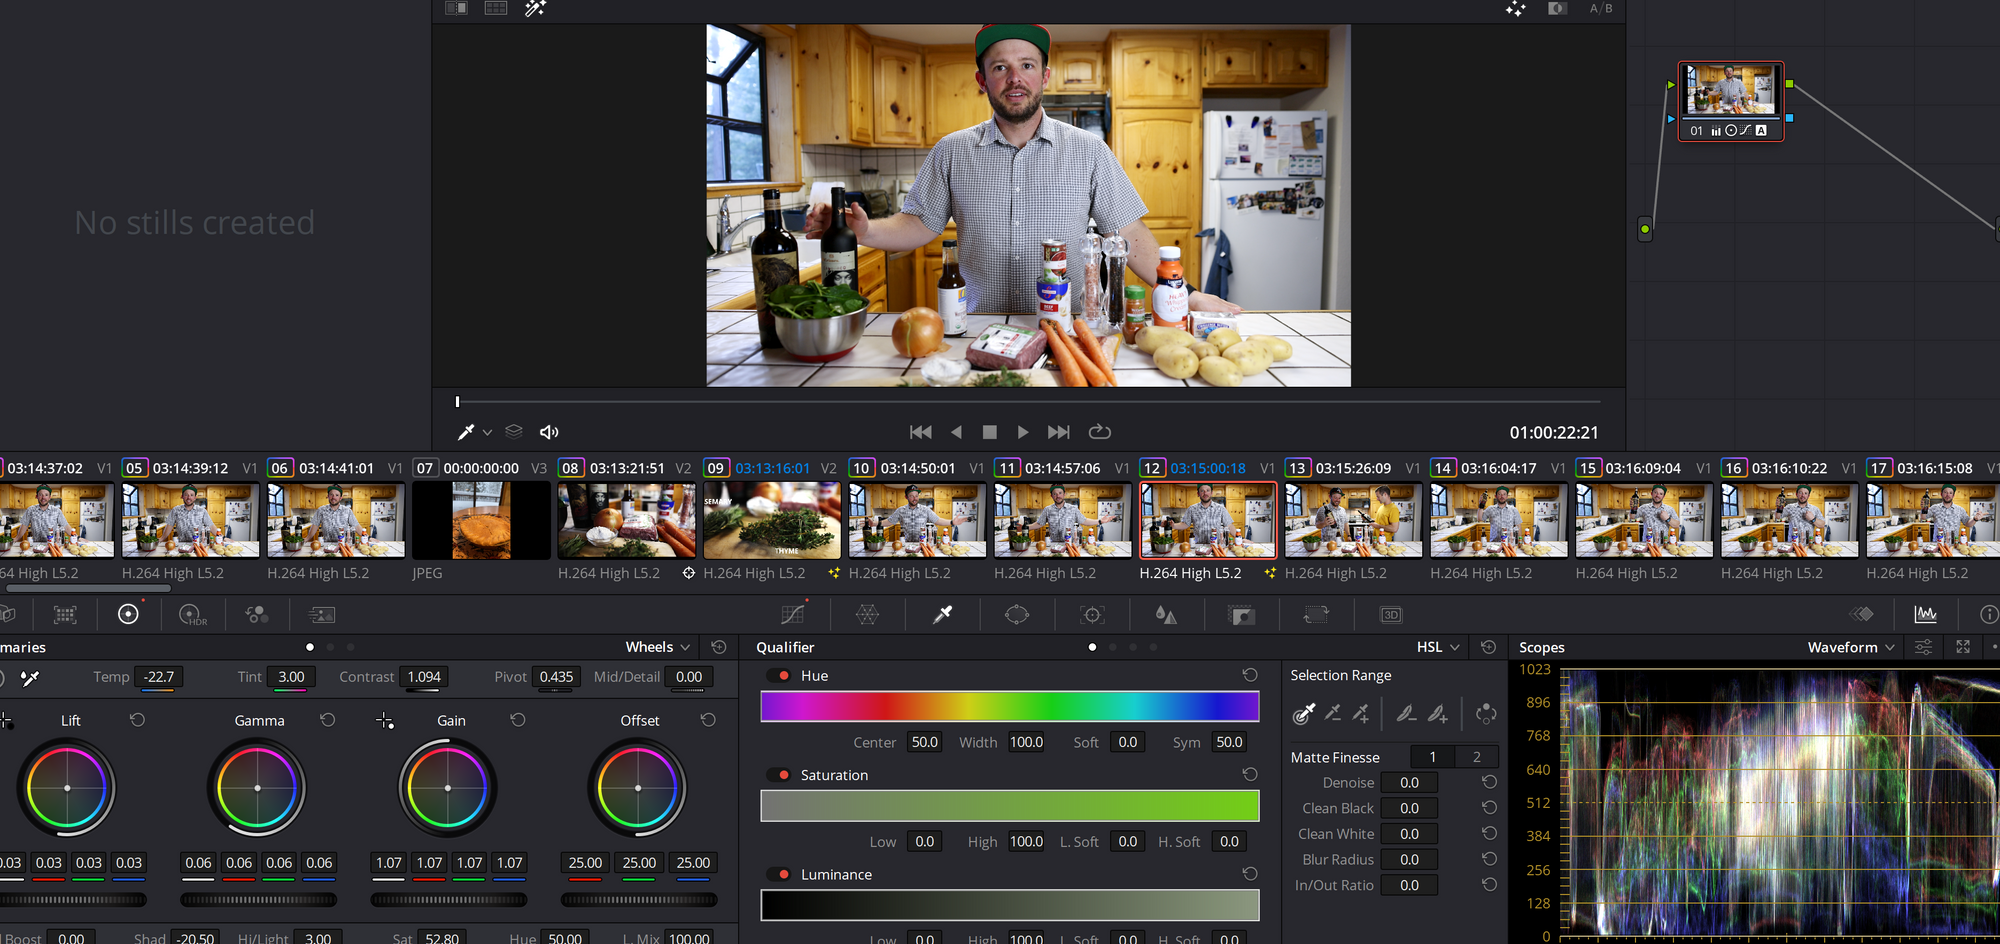Choose the picker subtract color tool
The image size is (2000, 944).
click(1332, 713)
